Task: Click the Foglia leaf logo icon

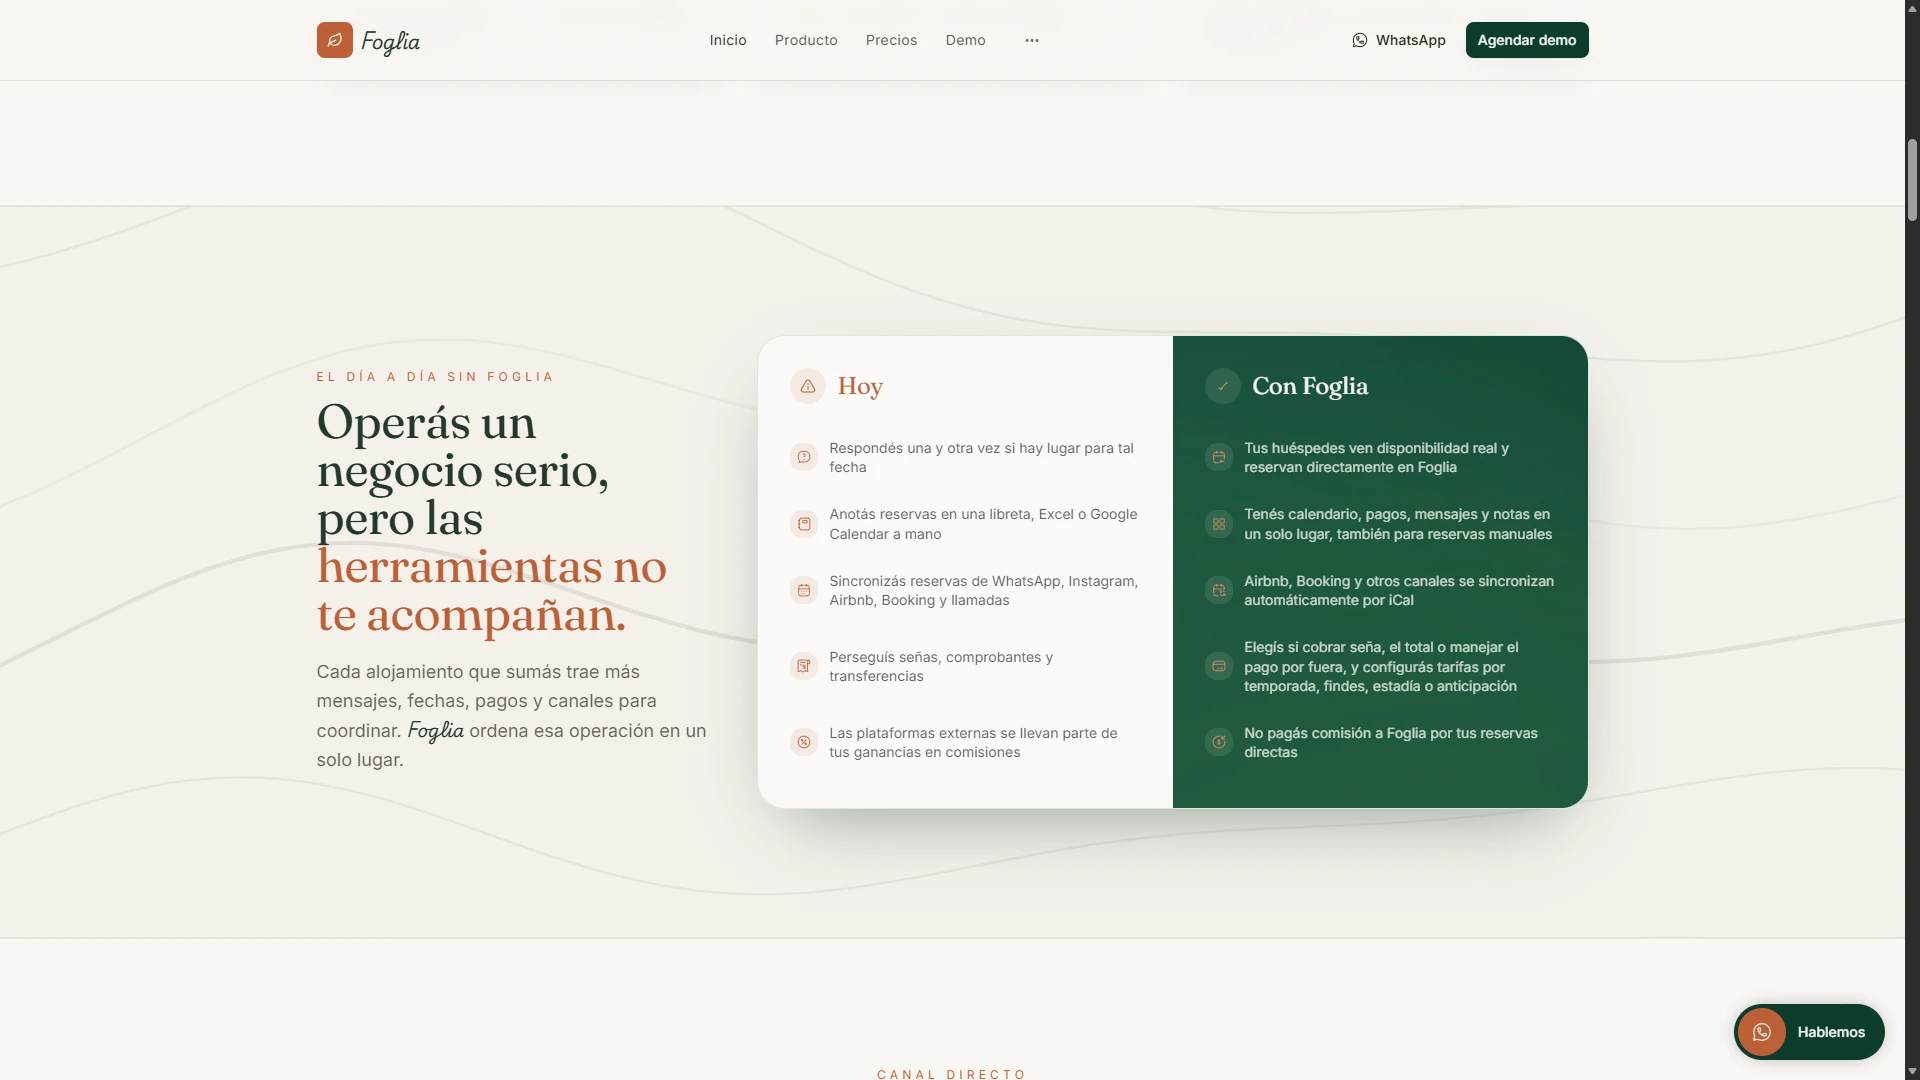Action: coord(335,40)
